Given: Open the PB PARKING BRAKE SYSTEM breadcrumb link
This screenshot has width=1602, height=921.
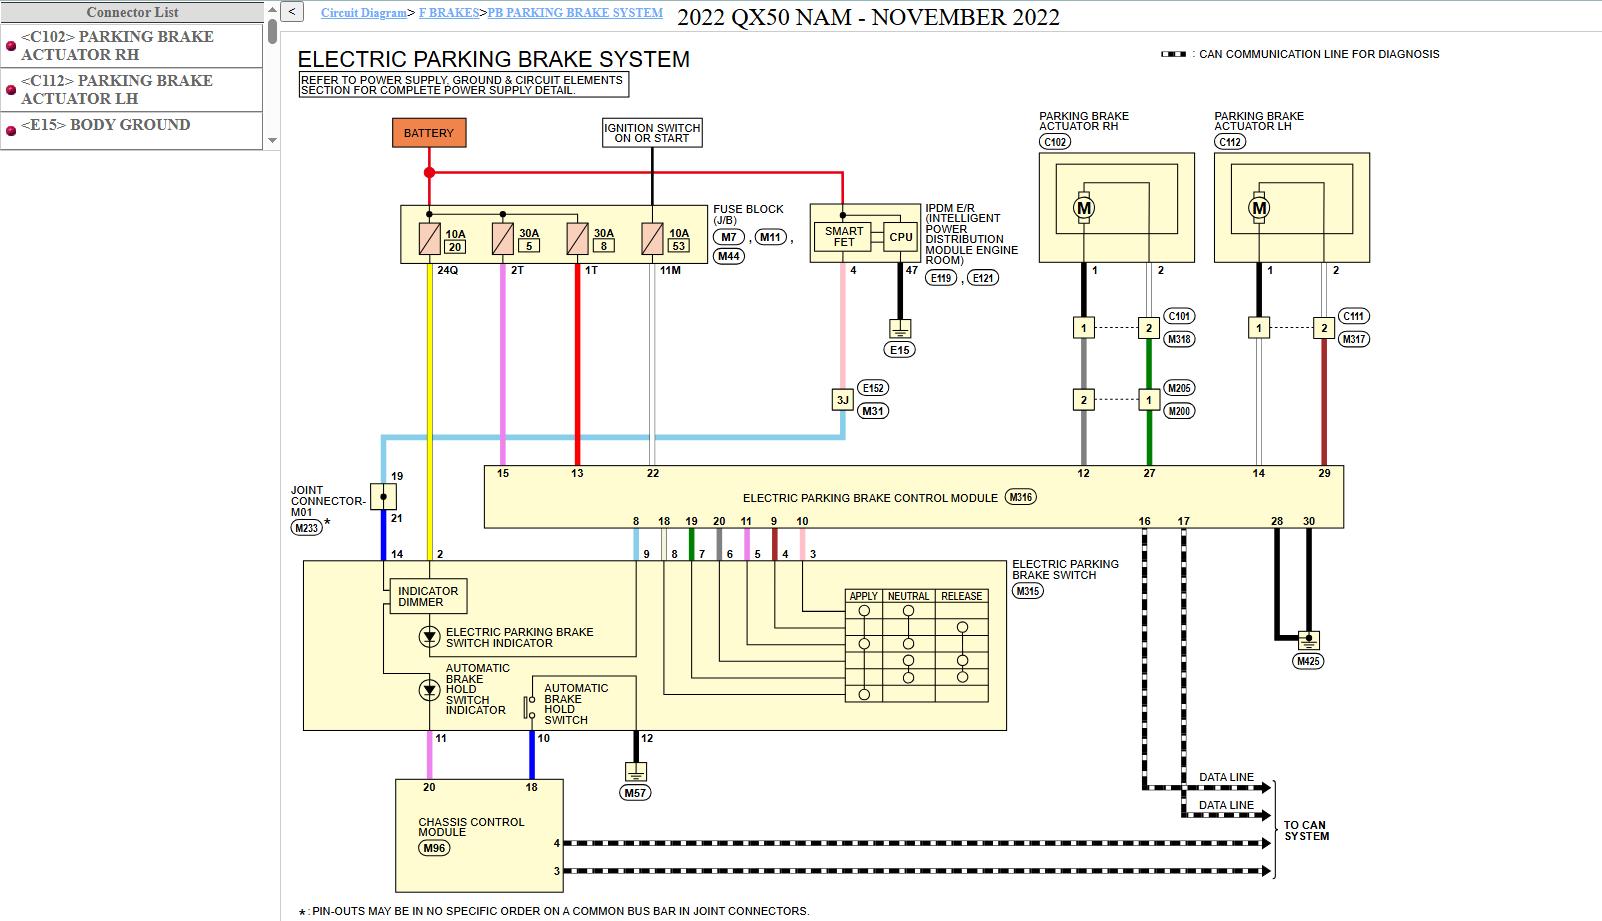Looking at the screenshot, I should tap(575, 13).
